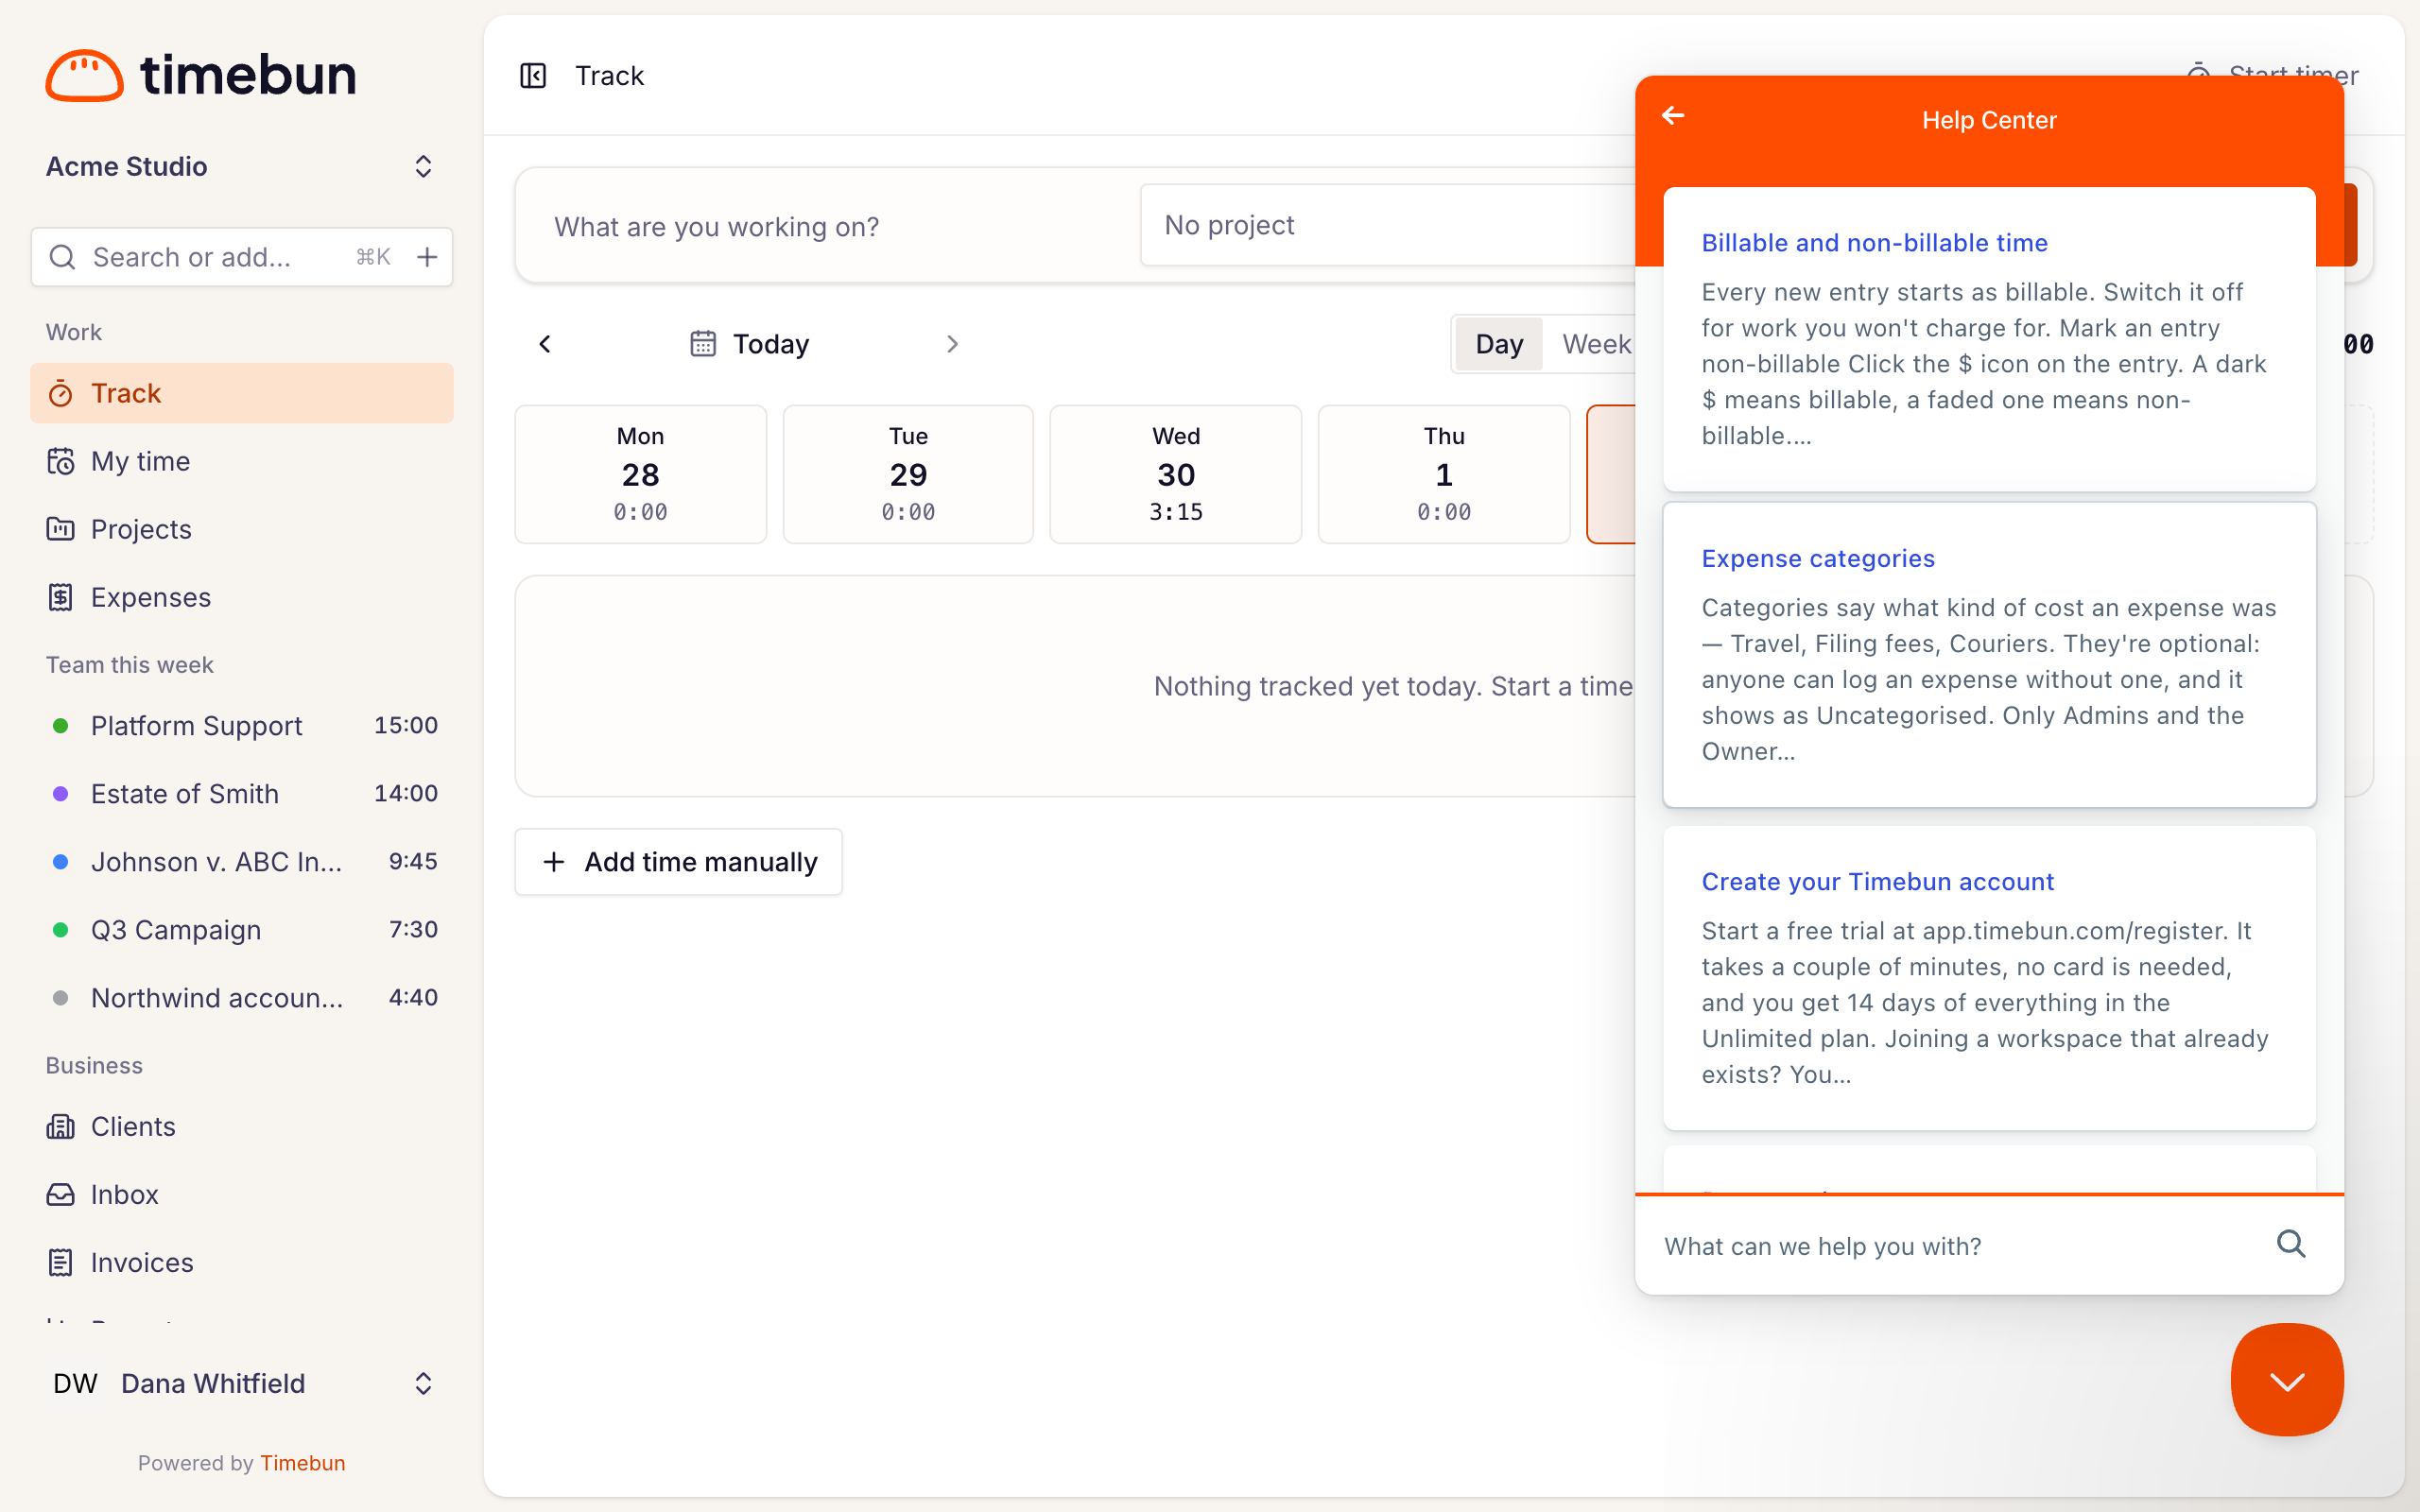Go to previous day using left chevron
The height and width of the screenshot is (1512, 2420).
point(545,344)
